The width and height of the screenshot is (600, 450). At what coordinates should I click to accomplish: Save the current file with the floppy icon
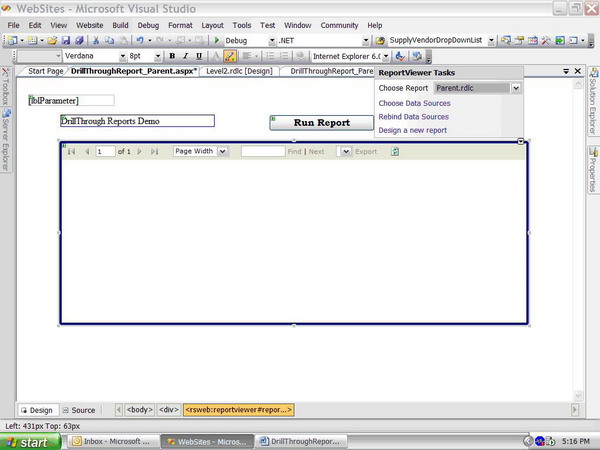click(x=66, y=41)
